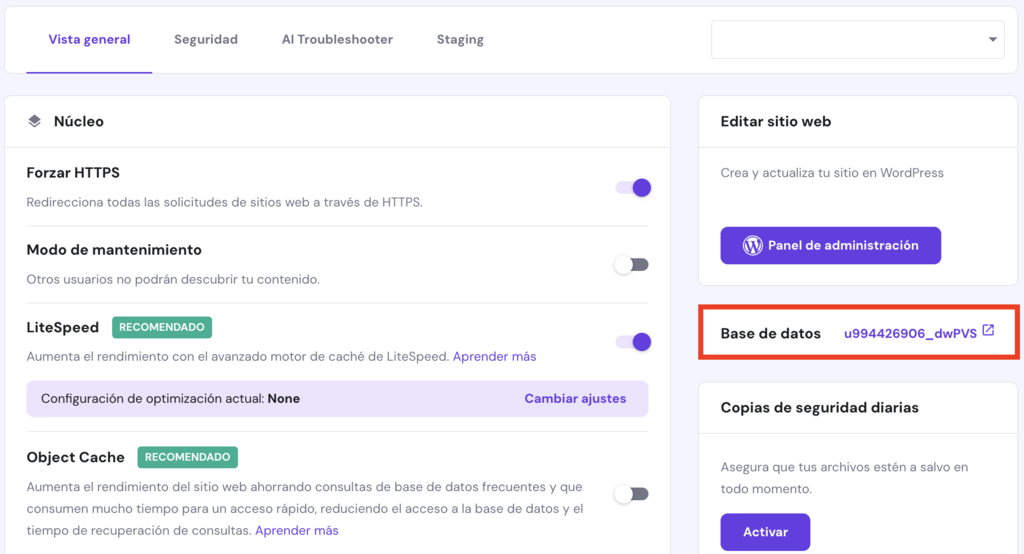Open database u994426906_dwPVS link
This screenshot has height=554, width=1024.
click(x=910, y=333)
